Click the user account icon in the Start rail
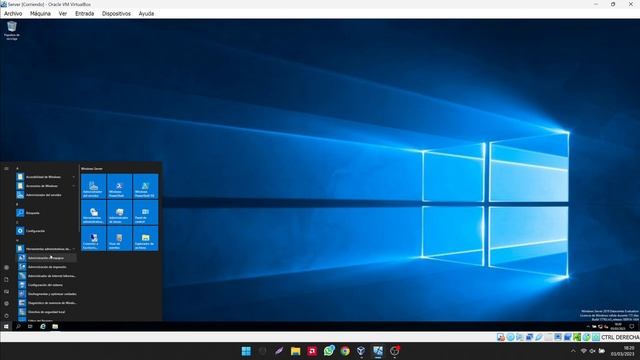This screenshot has height=360, width=640. (x=6, y=268)
